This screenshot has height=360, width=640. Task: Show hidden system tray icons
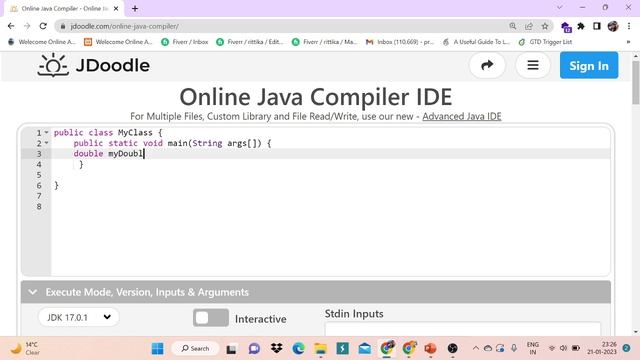(x=476, y=348)
